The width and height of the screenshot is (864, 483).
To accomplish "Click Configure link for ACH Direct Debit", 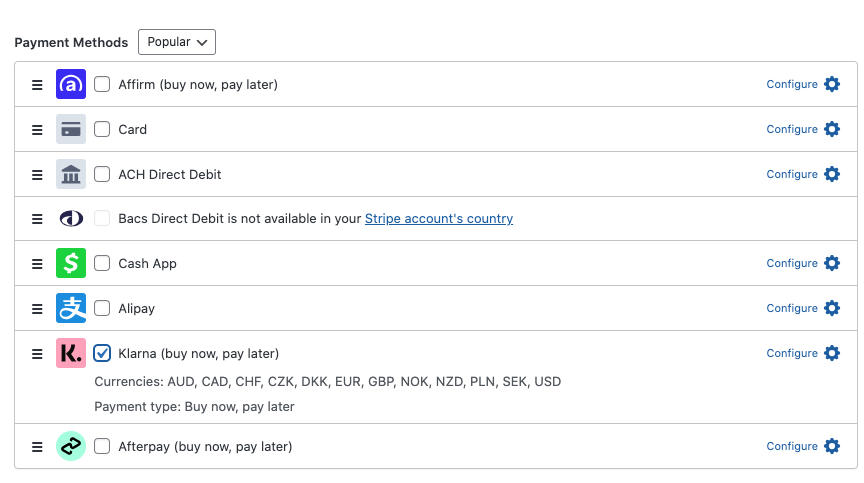I will point(792,175).
